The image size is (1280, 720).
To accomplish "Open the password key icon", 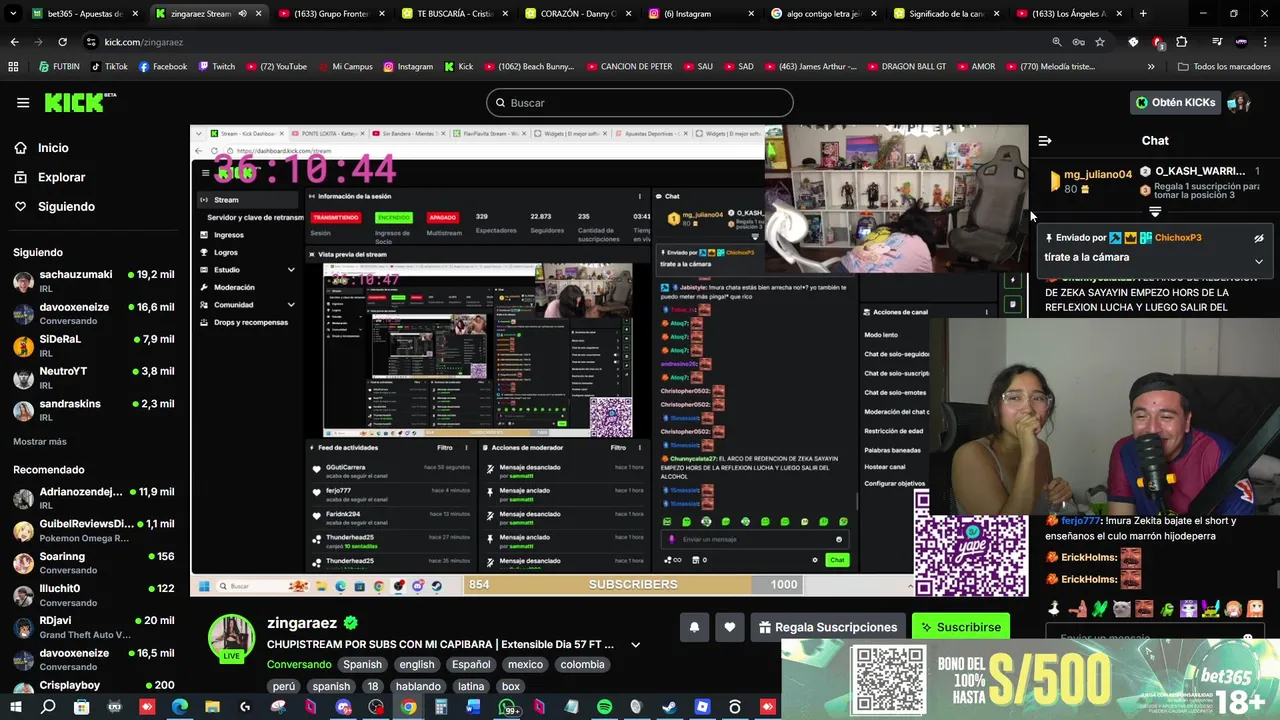I will (x=1079, y=42).
